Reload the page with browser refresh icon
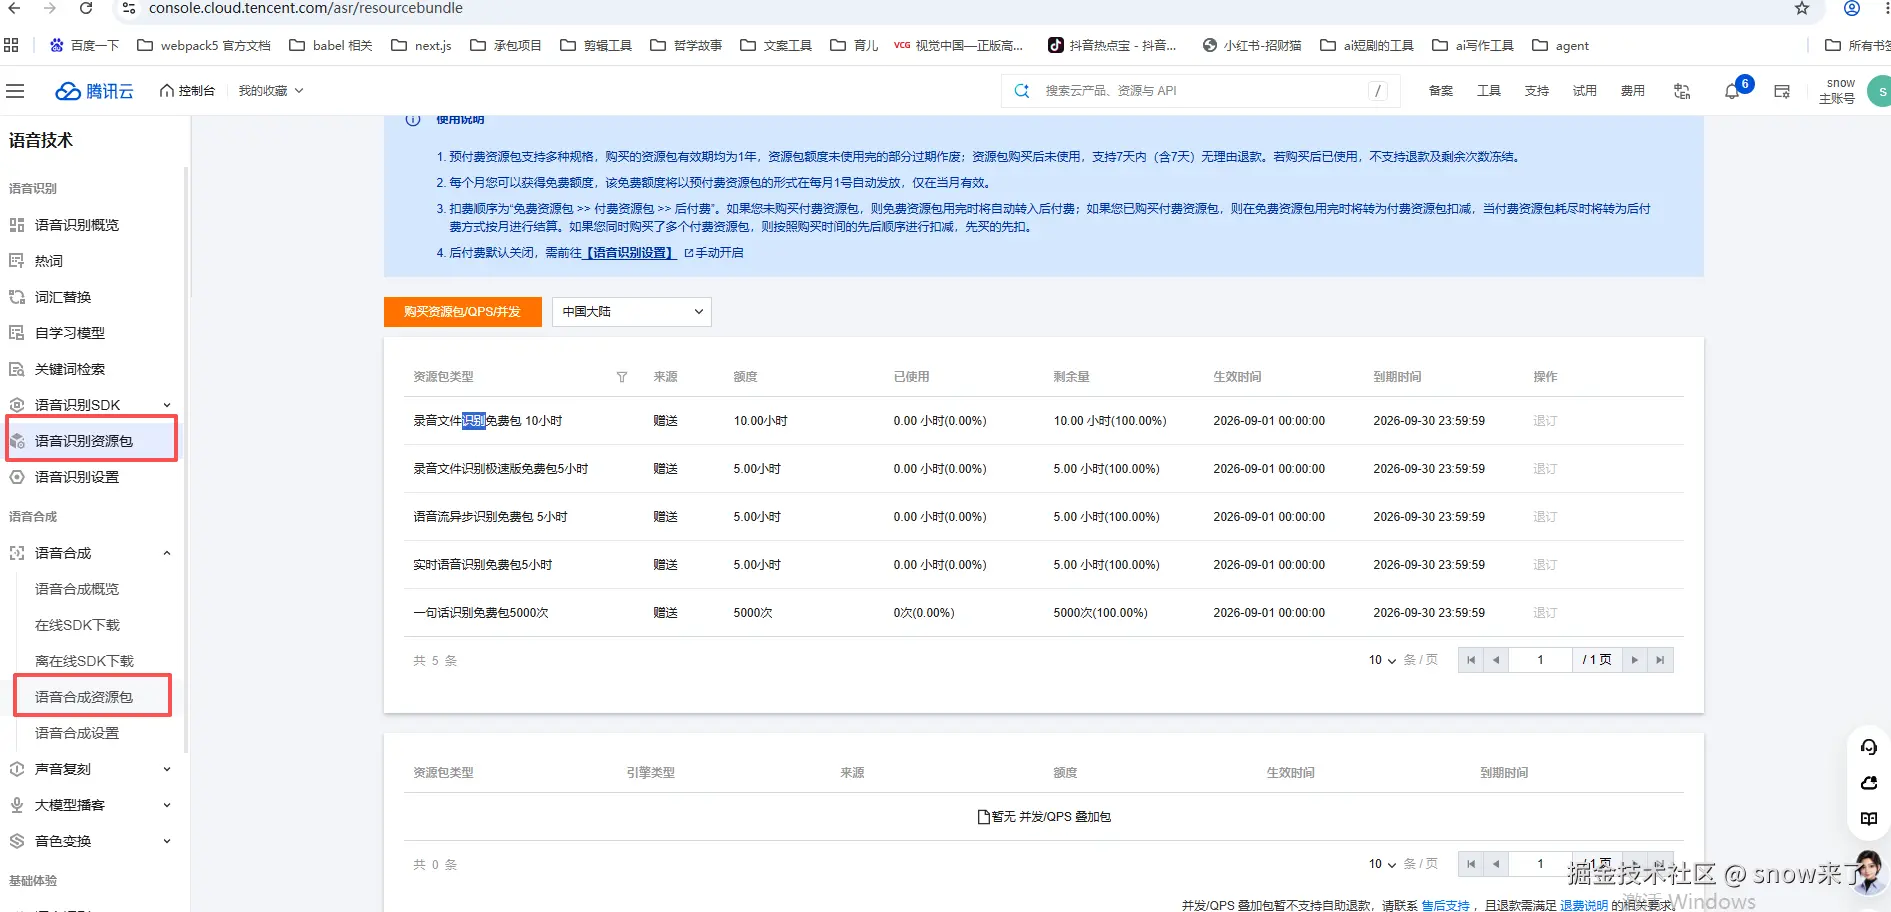 86,8
